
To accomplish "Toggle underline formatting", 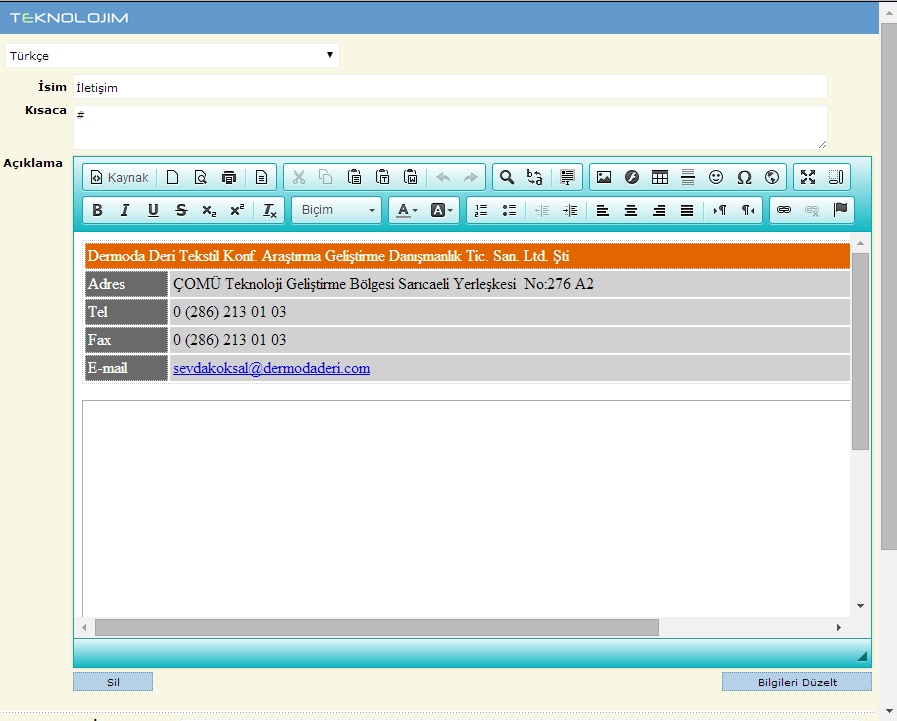I will pyautogui.click(x=153, y=210).
